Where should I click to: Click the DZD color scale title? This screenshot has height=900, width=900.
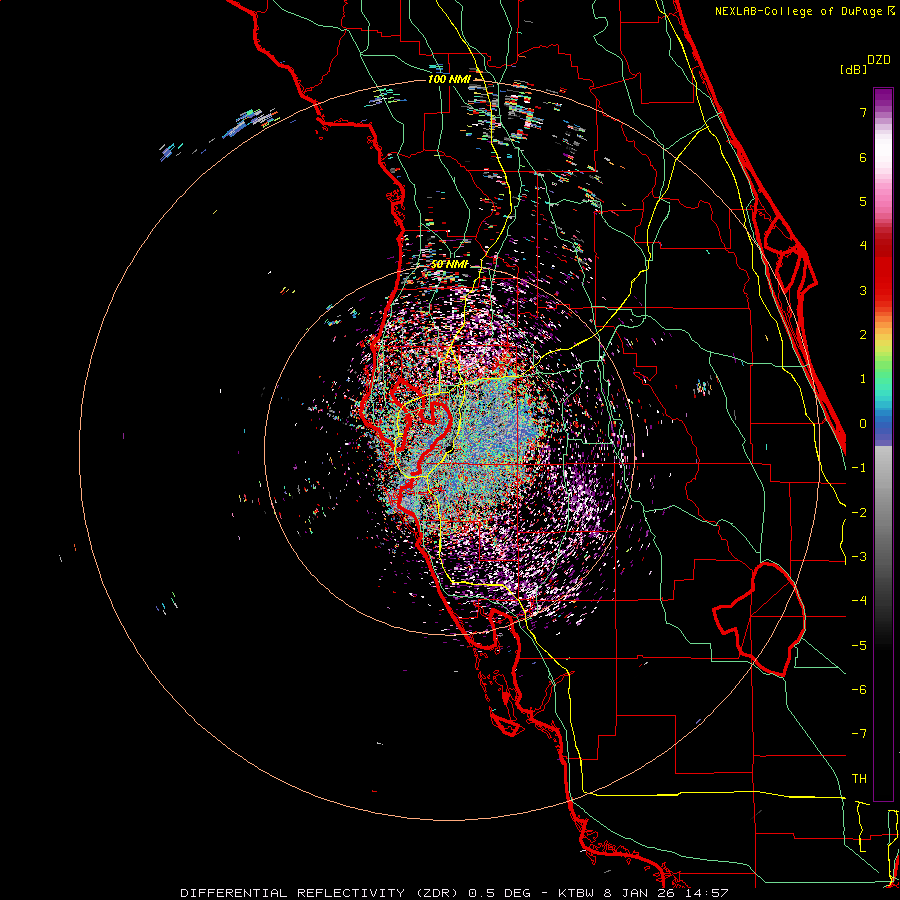tap(879, 60)
